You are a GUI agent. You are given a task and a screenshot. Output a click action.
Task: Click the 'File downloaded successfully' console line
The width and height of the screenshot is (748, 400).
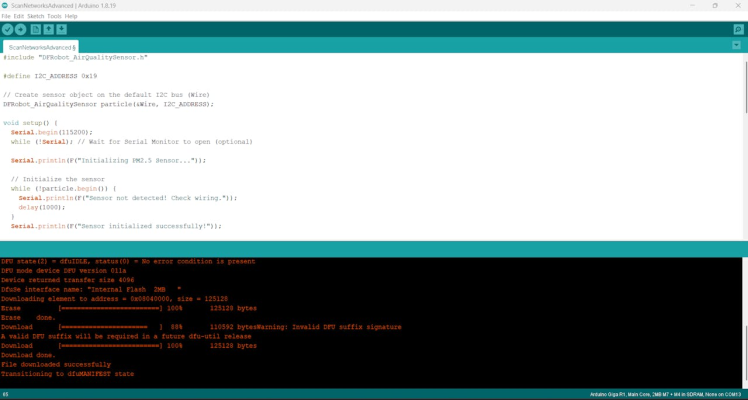[56, 364]
